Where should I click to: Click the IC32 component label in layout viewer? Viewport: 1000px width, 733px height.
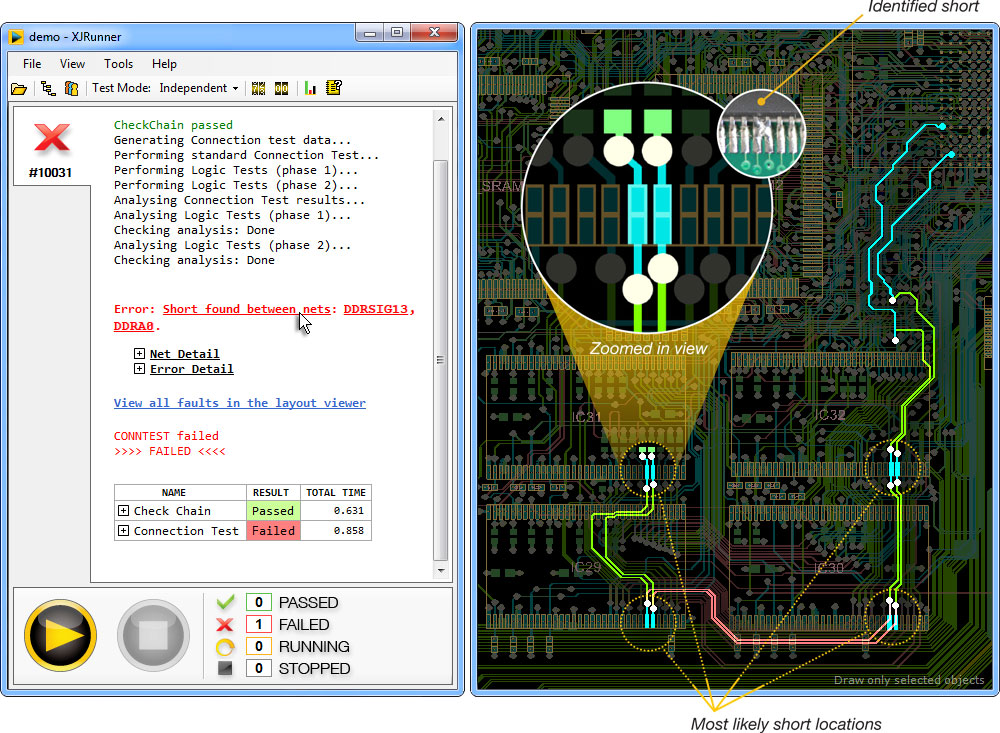pyautogui.click(x=830, y=415)
